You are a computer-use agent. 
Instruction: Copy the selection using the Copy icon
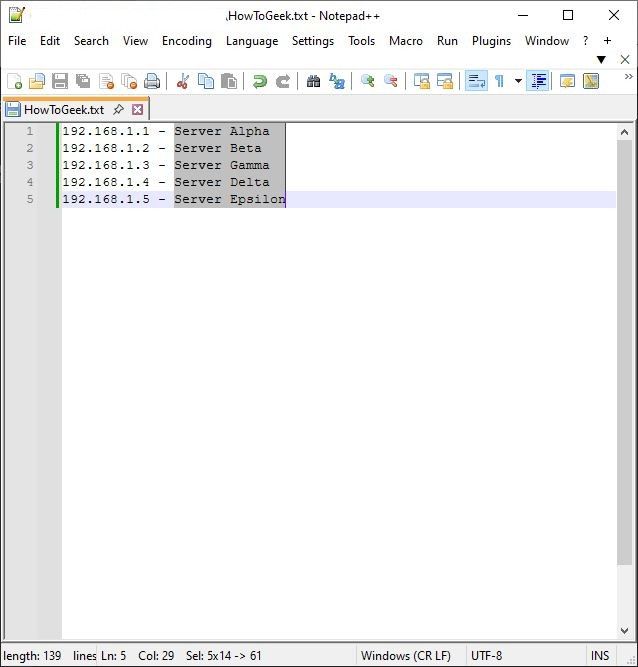(x=206, y=81)
